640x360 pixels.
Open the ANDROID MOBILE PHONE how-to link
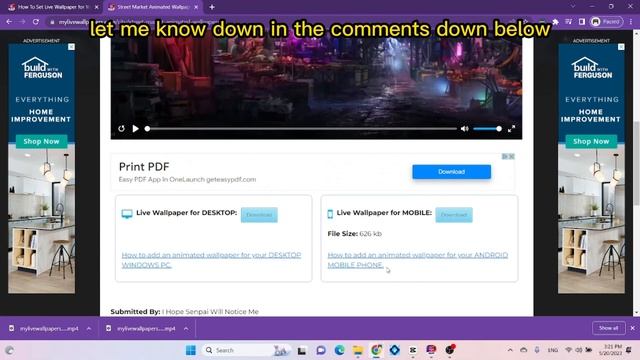tap(418, 260)
